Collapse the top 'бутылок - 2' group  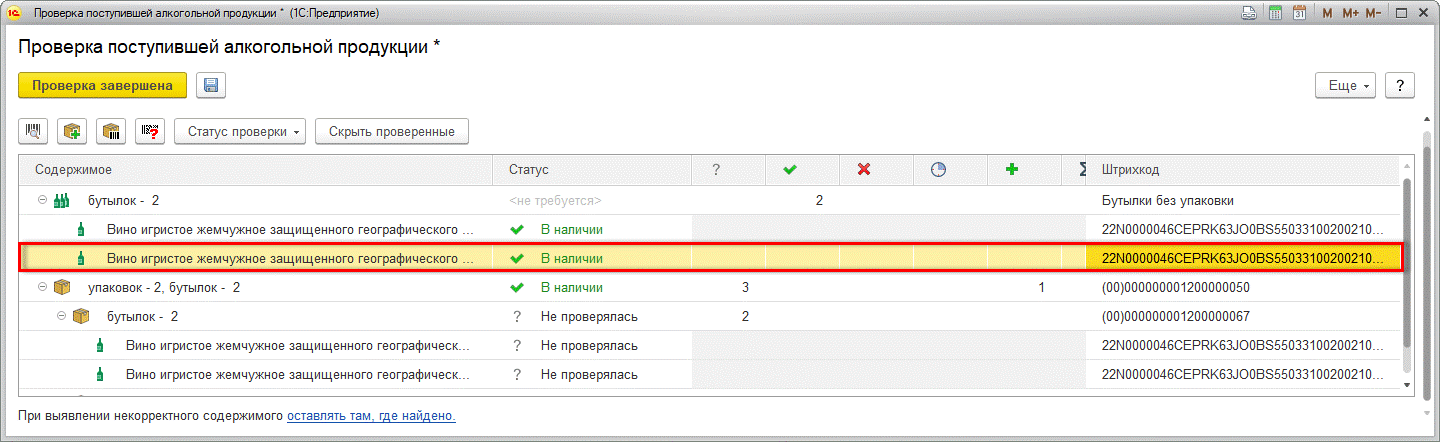[x=42, y=200]
